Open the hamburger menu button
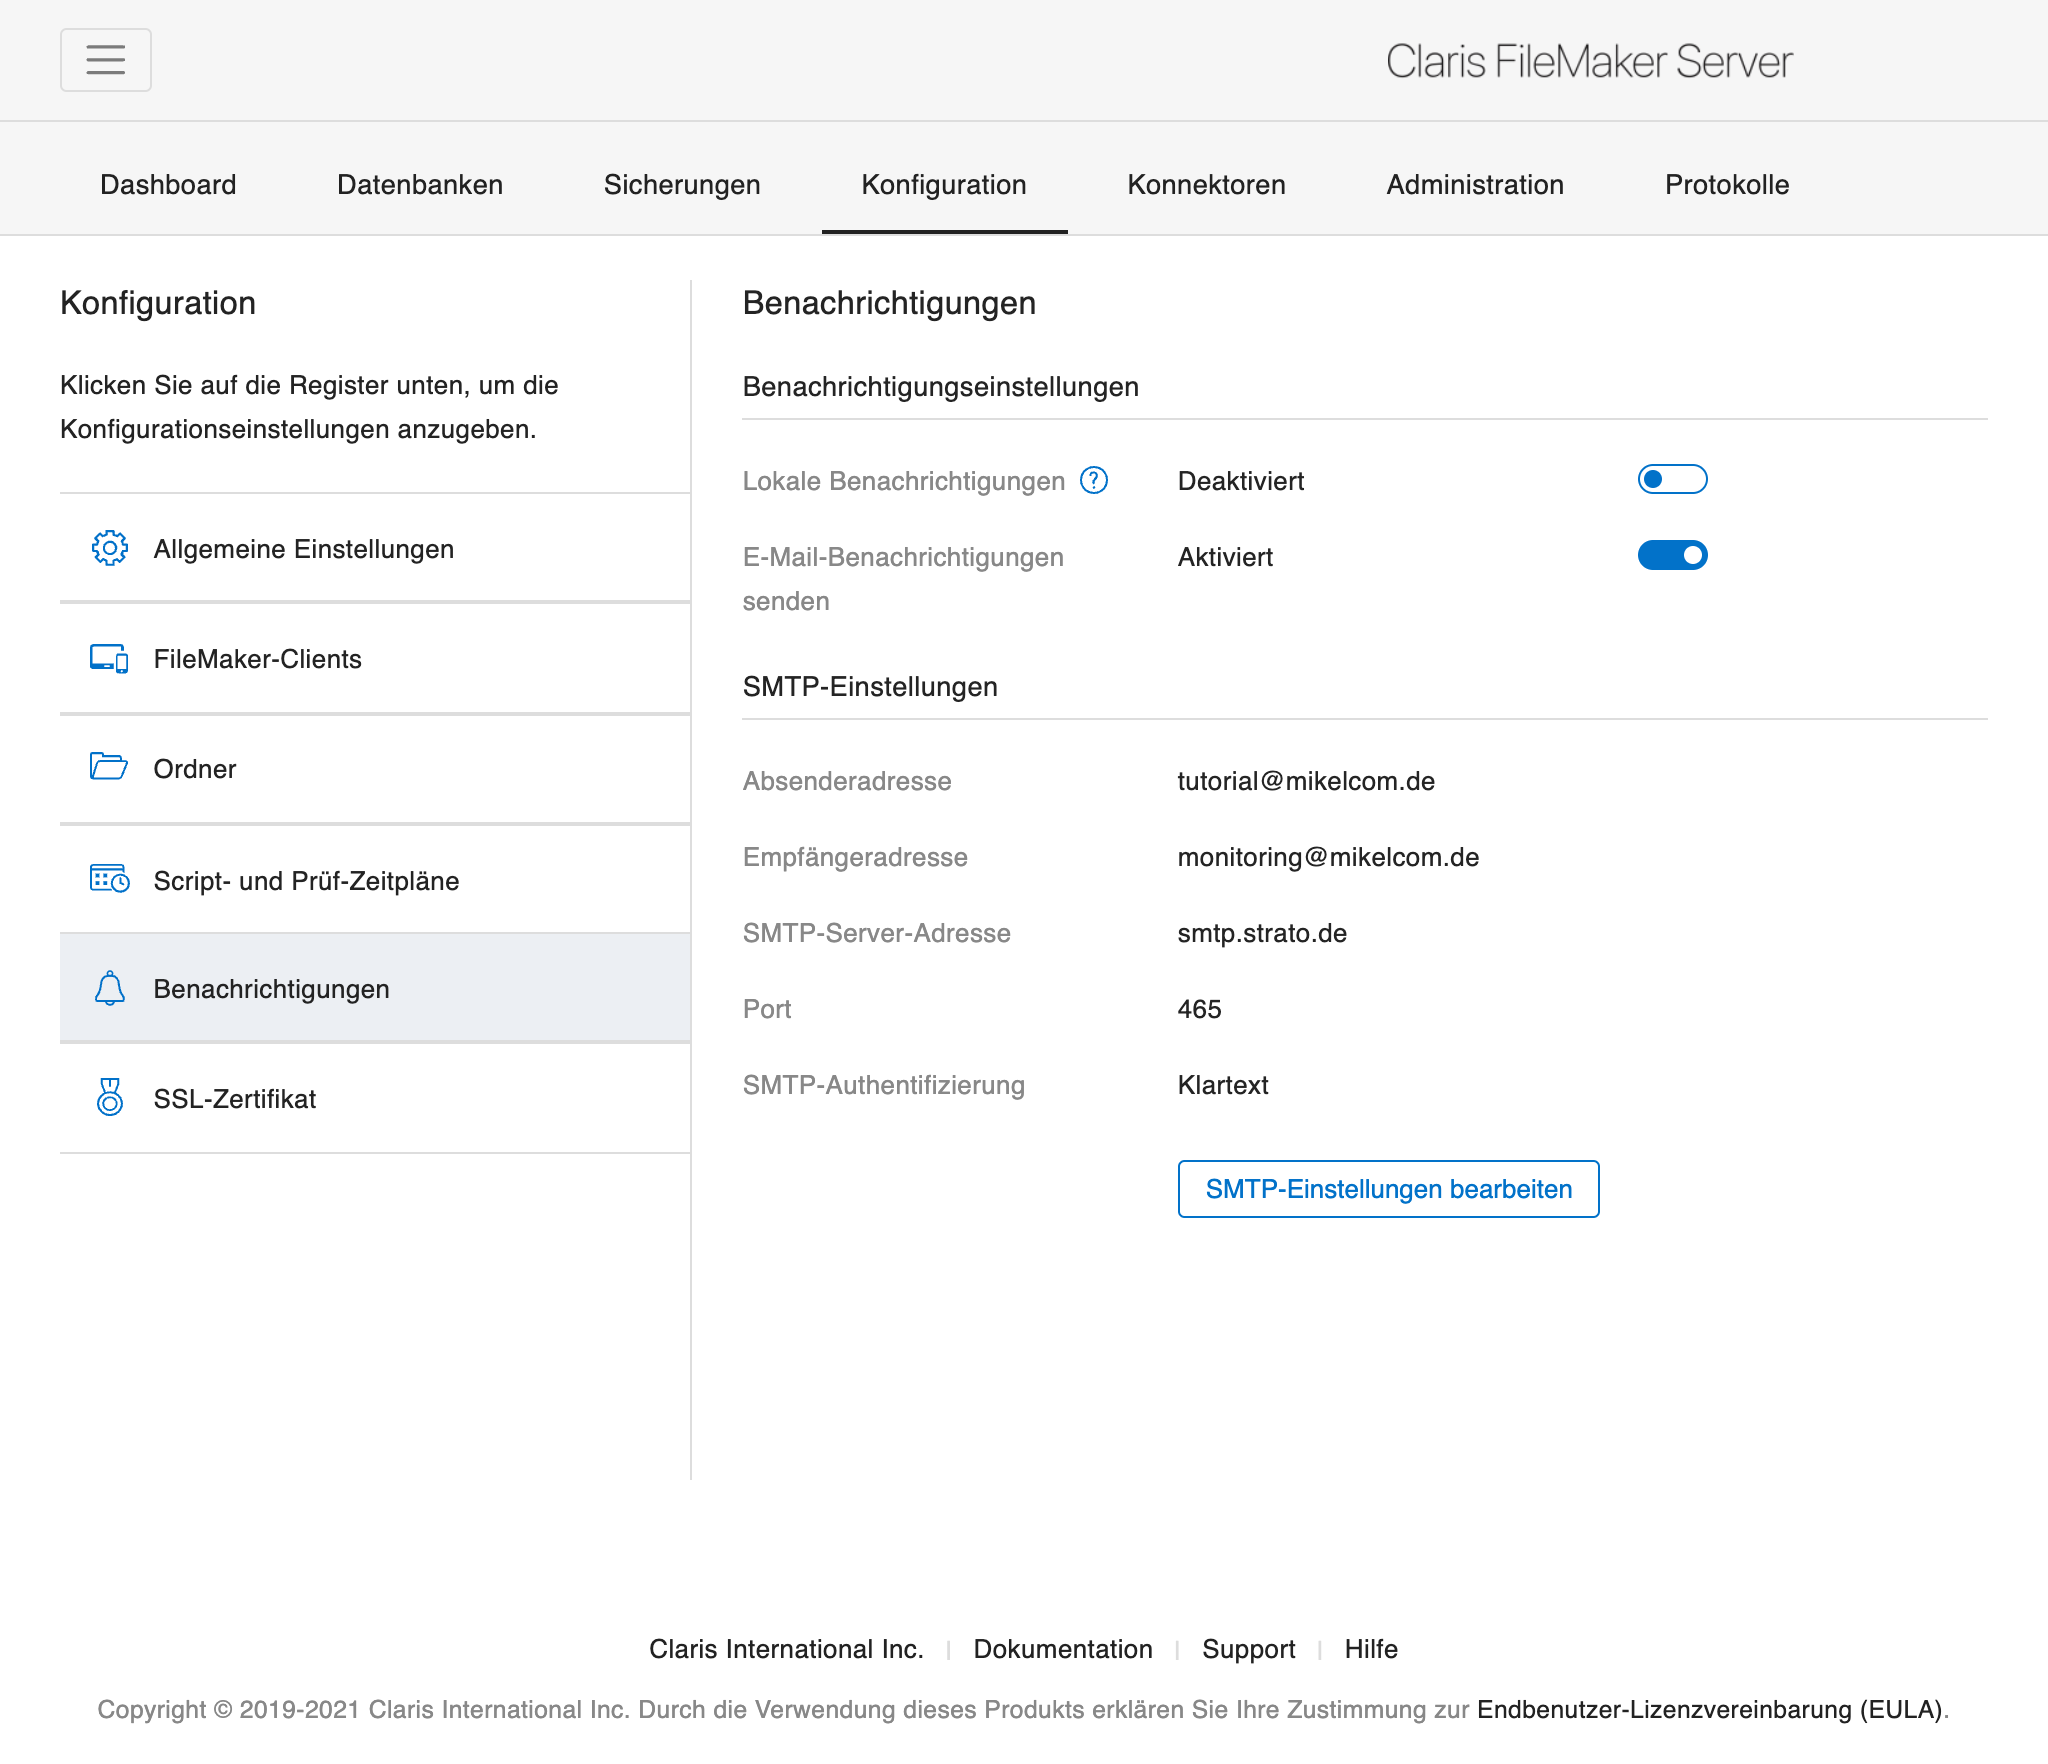This screenshot has height=1764, width=2048. [105, 60]
